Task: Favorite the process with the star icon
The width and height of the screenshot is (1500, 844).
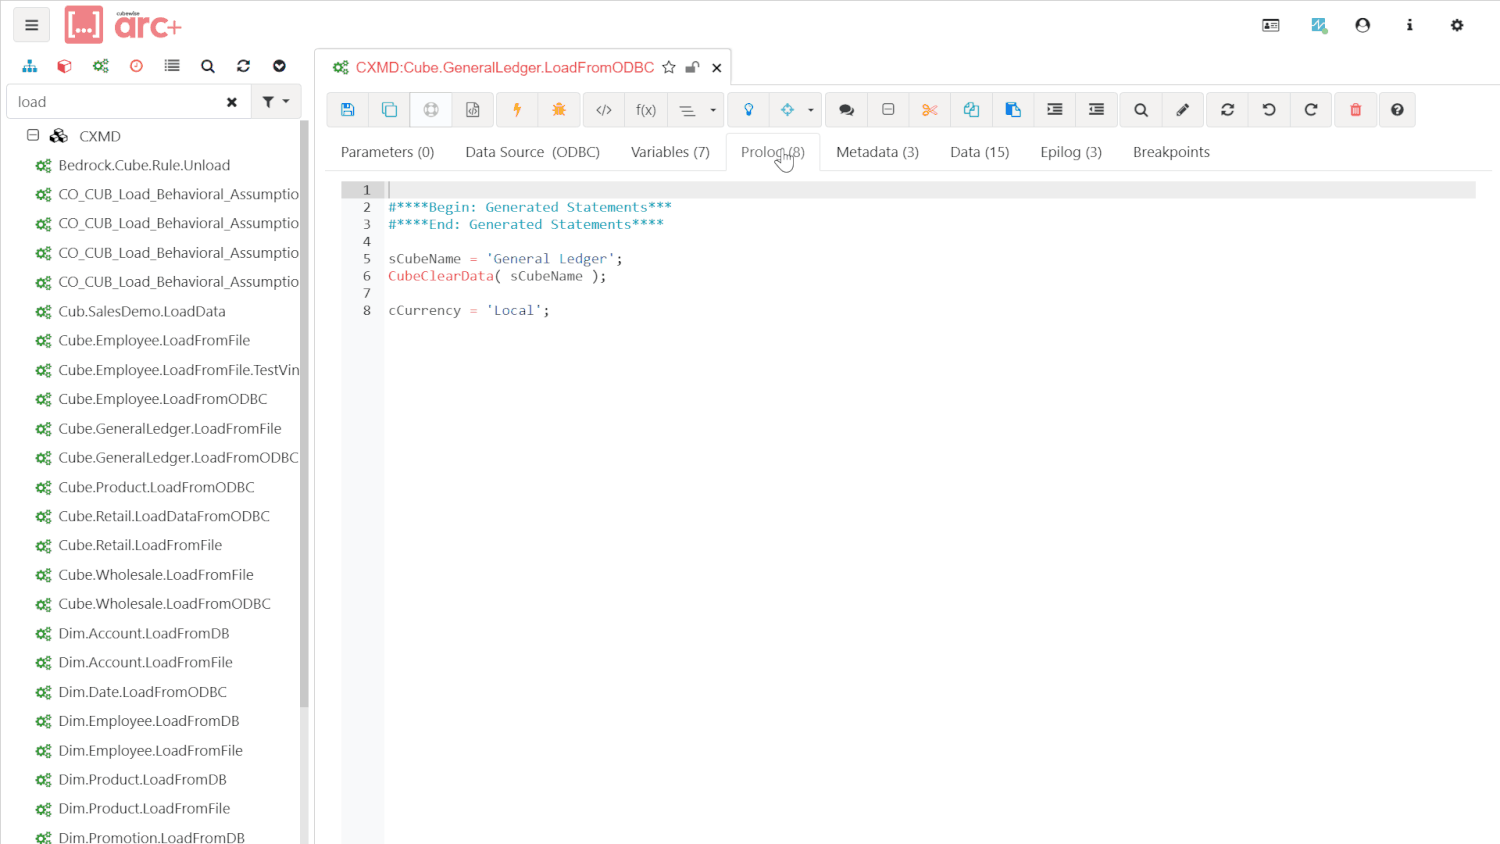Action: pos(669,67)
